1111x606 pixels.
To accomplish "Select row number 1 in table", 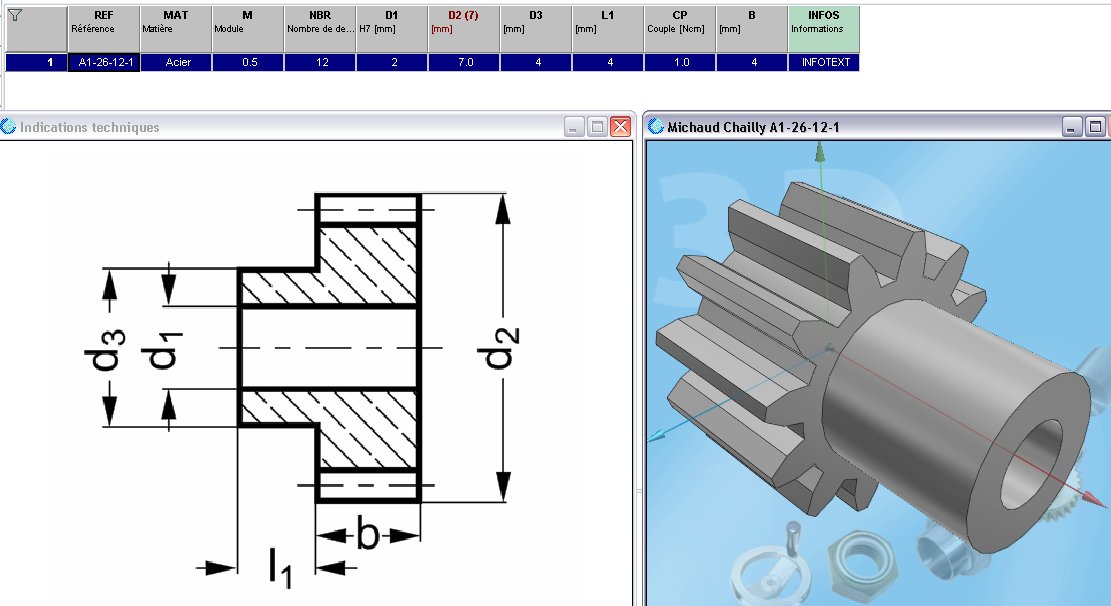I will pos(36,62).
